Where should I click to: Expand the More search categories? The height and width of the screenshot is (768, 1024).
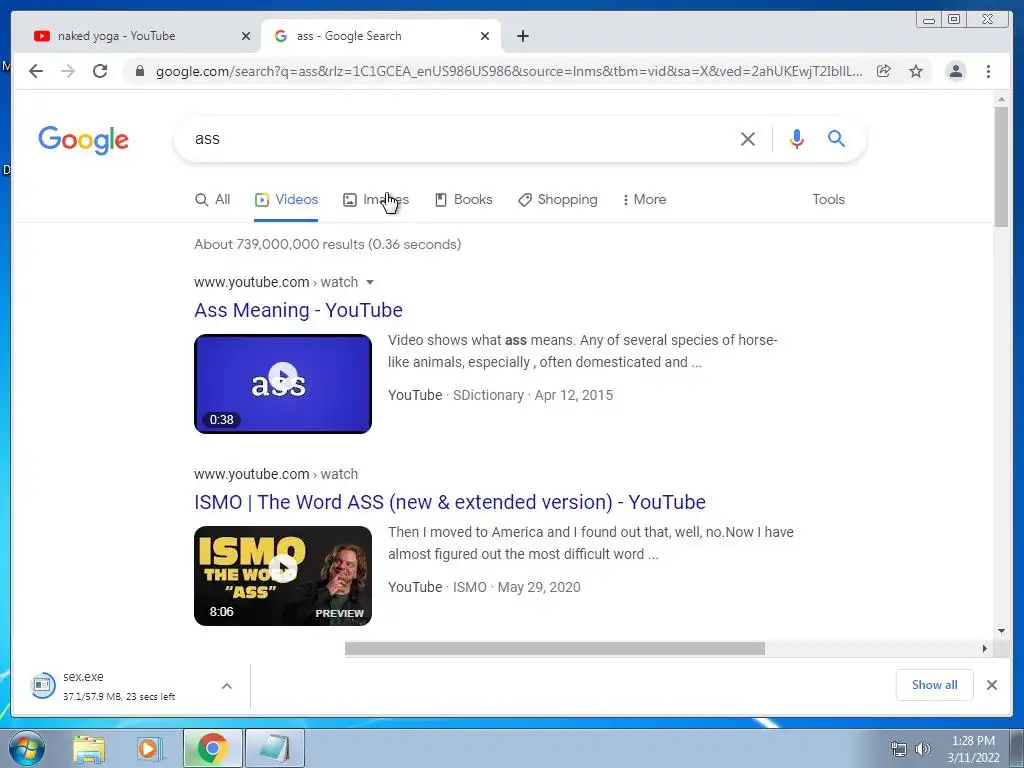pyautogui.click(x=644, y=200)
